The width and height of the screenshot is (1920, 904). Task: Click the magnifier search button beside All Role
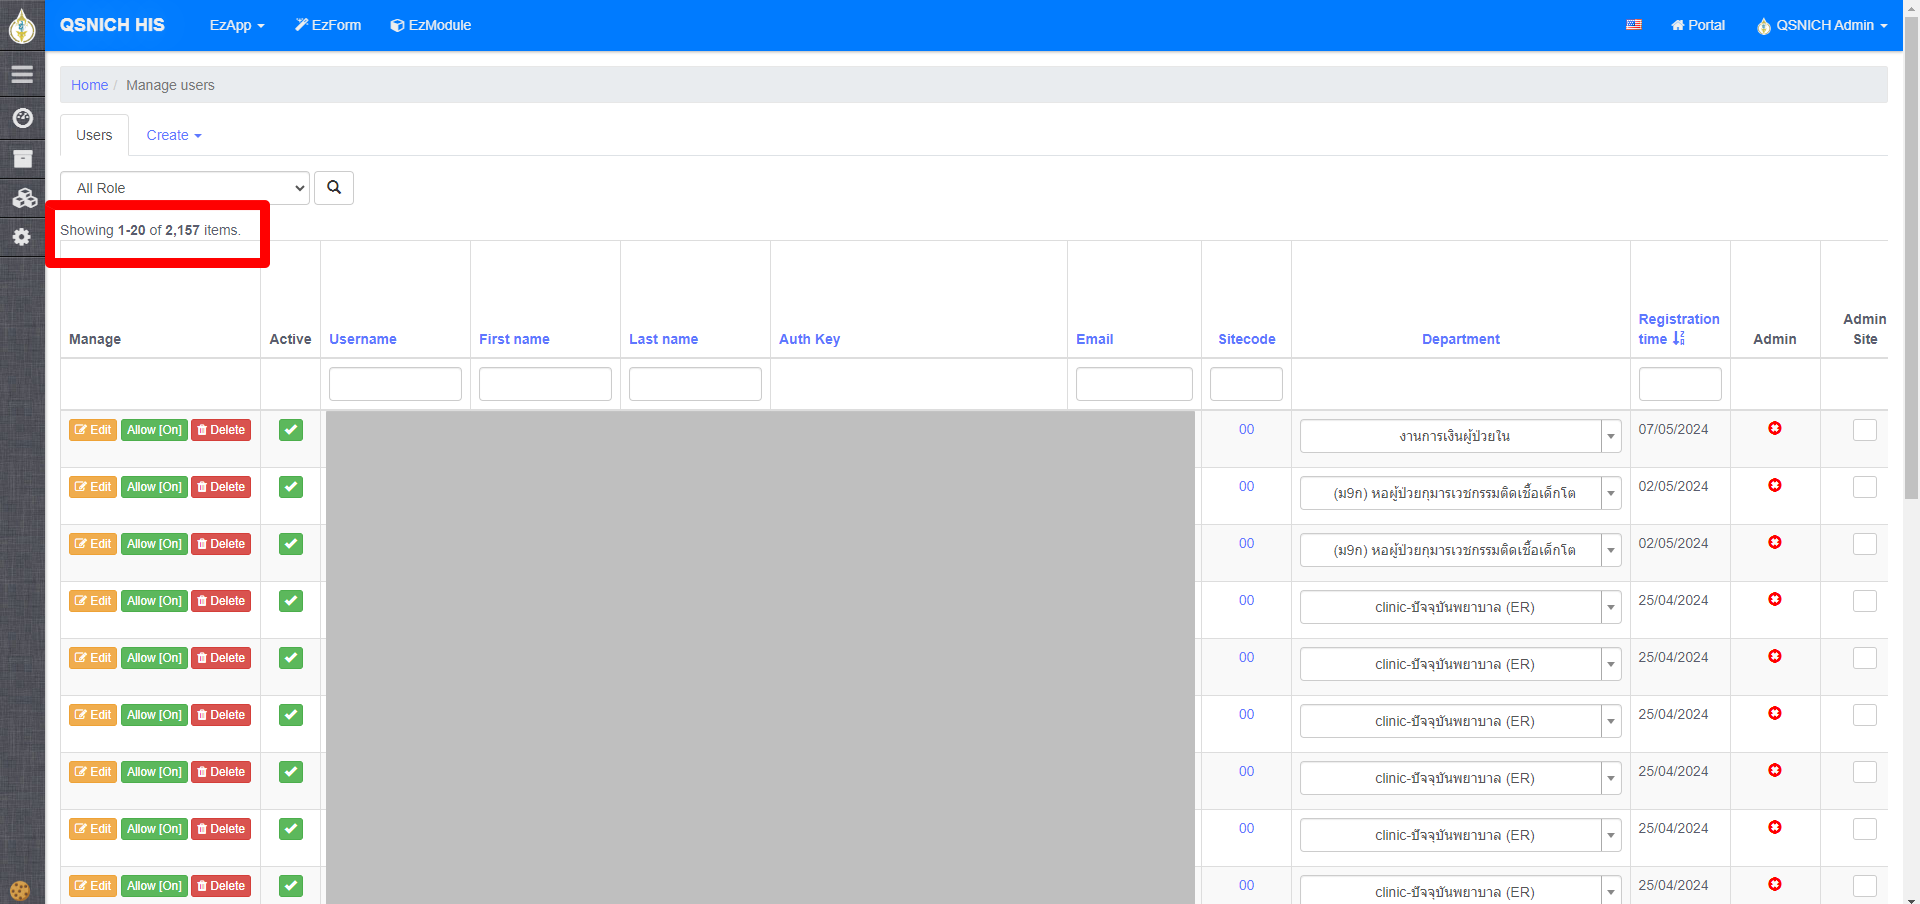334,188
